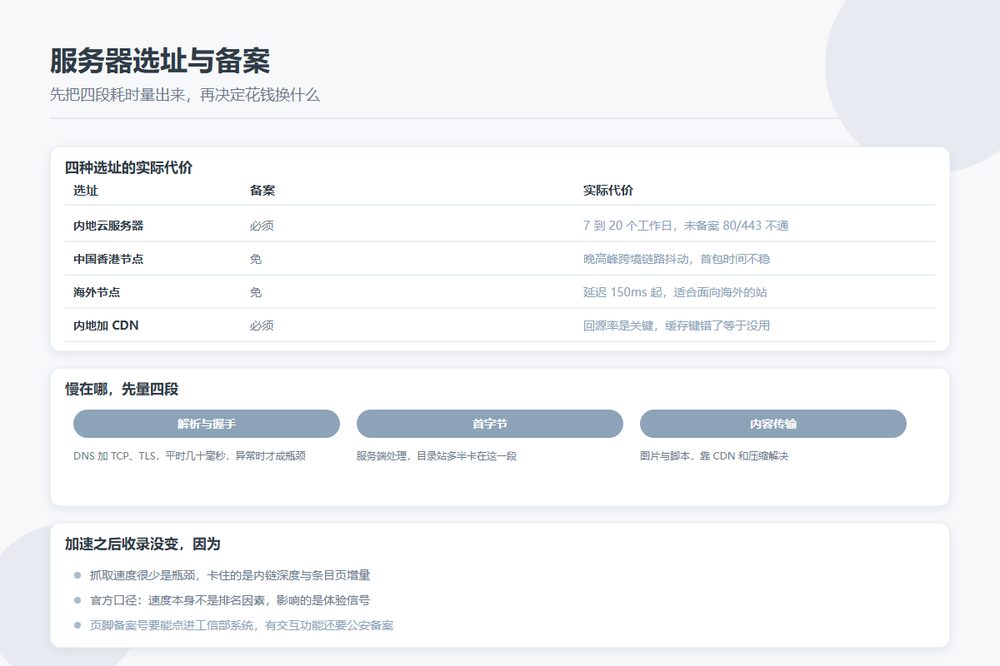Click the 备案 column header
This screenshot has height=666, width=1000.
click(262, 190)
